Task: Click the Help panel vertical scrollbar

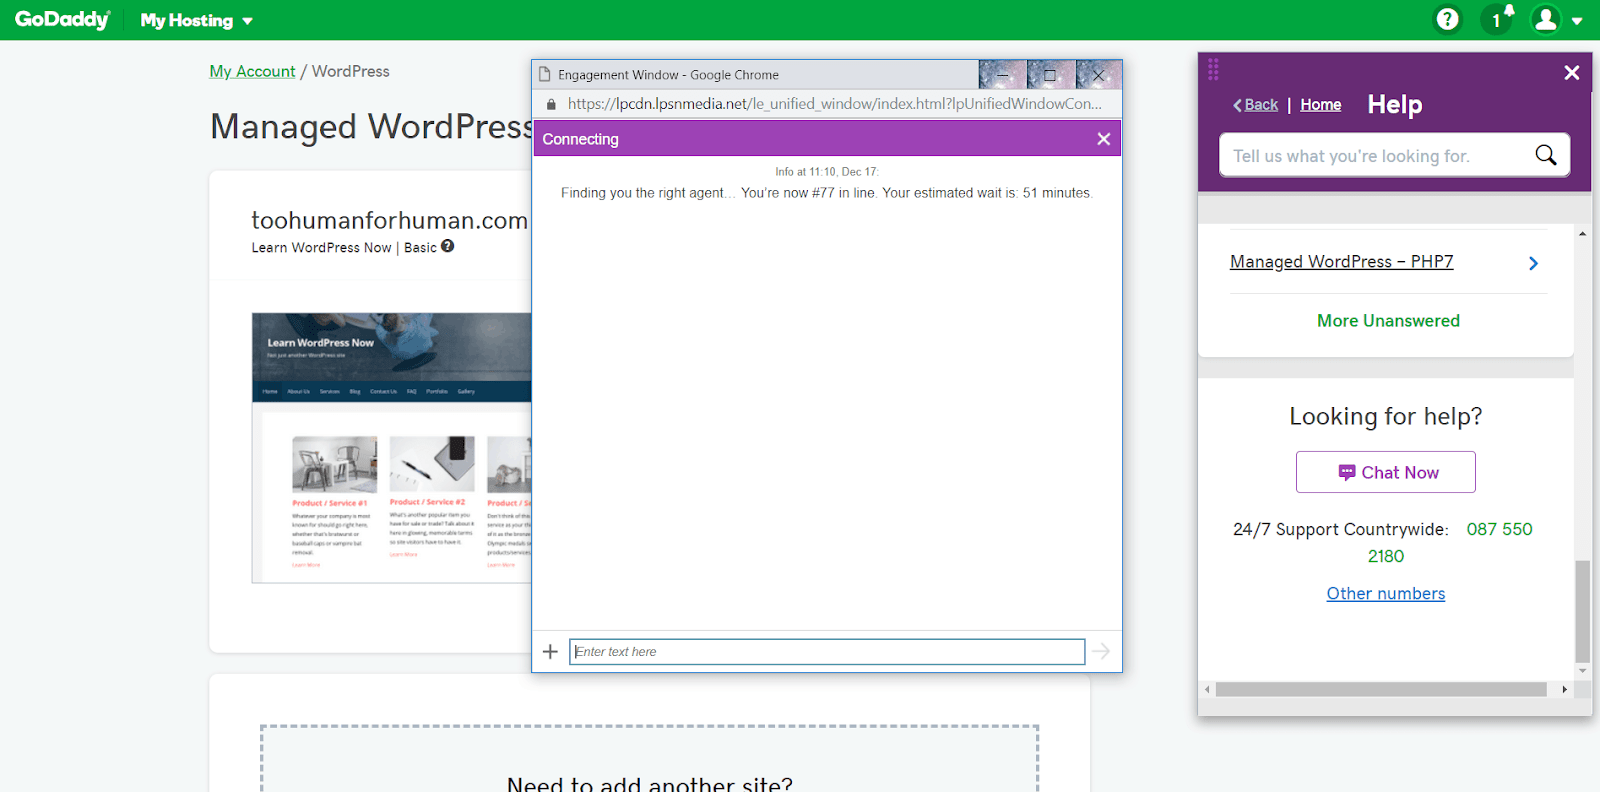Action: tap(1582, 610)
